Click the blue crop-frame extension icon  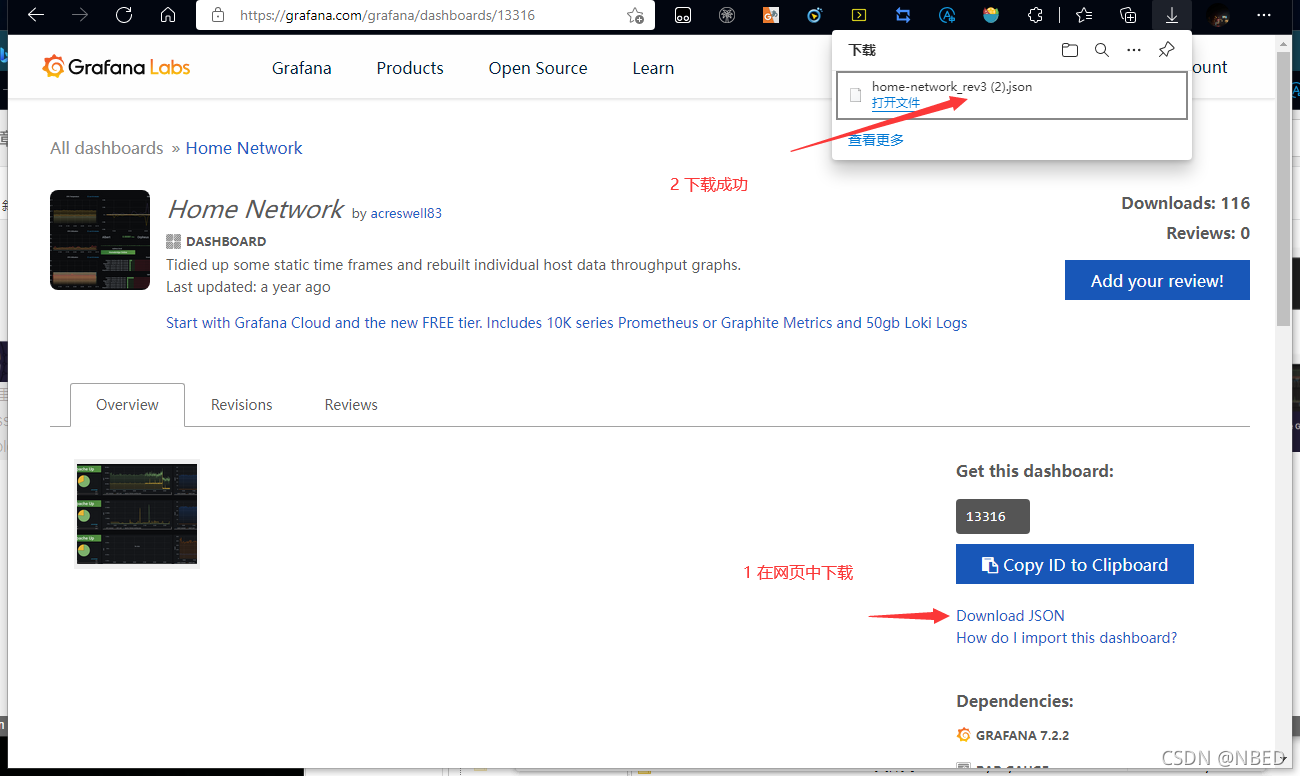pyautogui.click(x=903, y=15)
